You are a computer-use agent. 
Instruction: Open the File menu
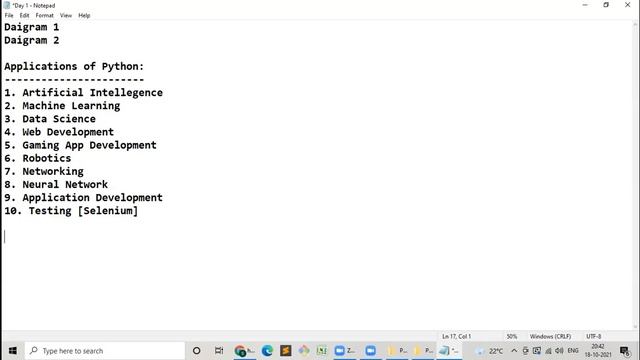9,16
